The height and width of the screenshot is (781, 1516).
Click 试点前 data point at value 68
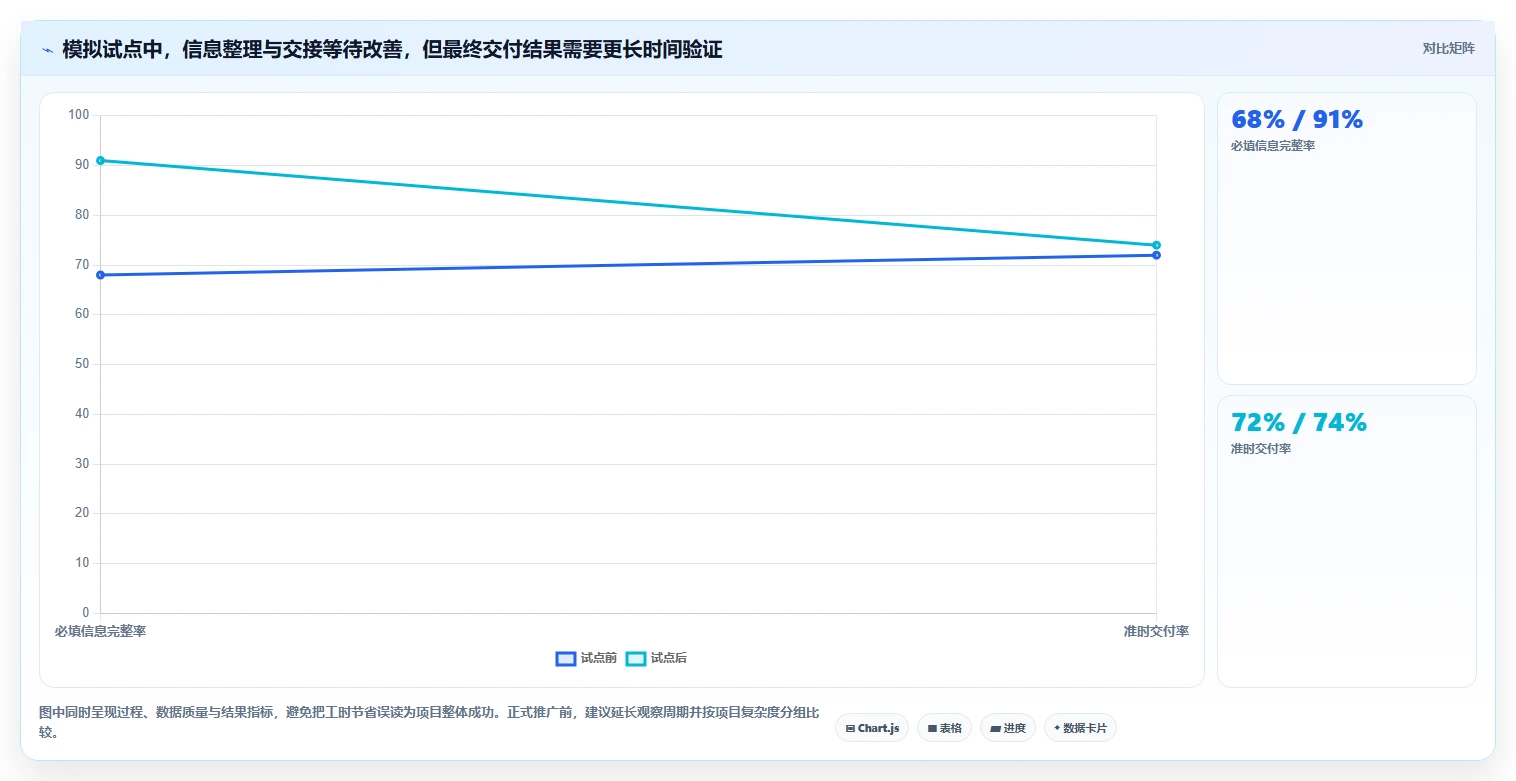(100, 275)
